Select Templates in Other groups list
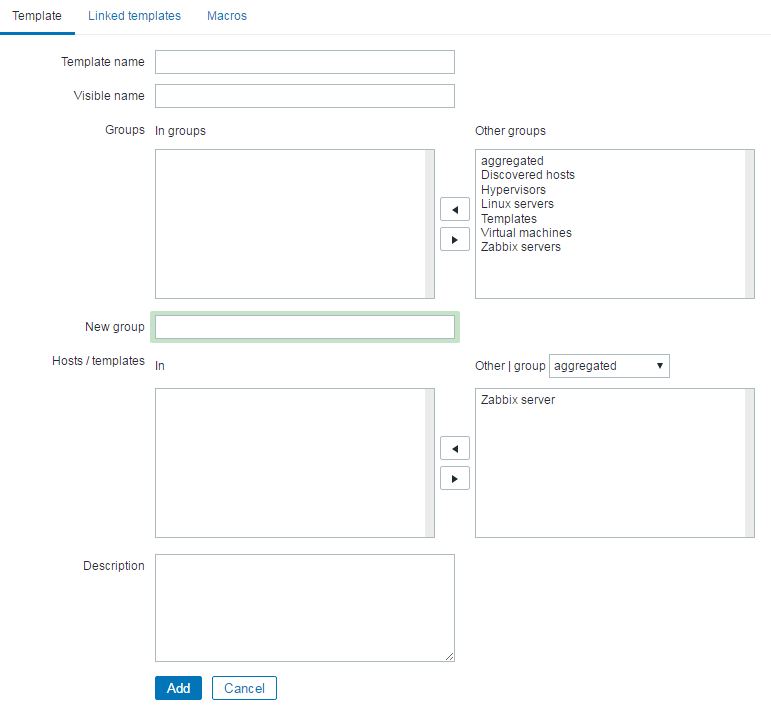The width and height of the screenshot is (771, 711). coord(509,218)
